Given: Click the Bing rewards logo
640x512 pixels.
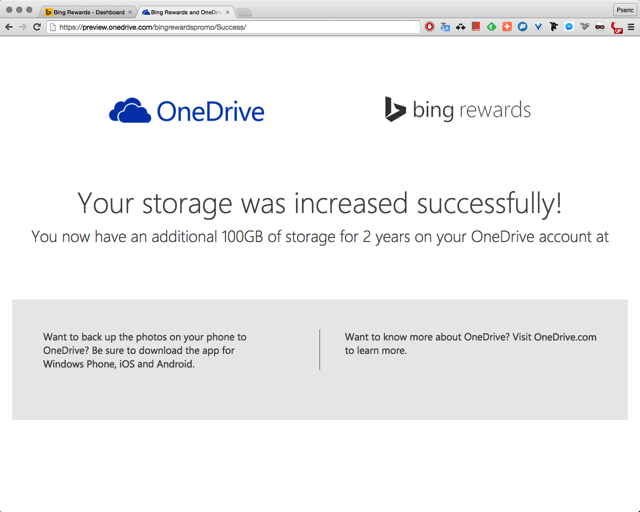Looking at the screenshot, I should pos(458,109).
